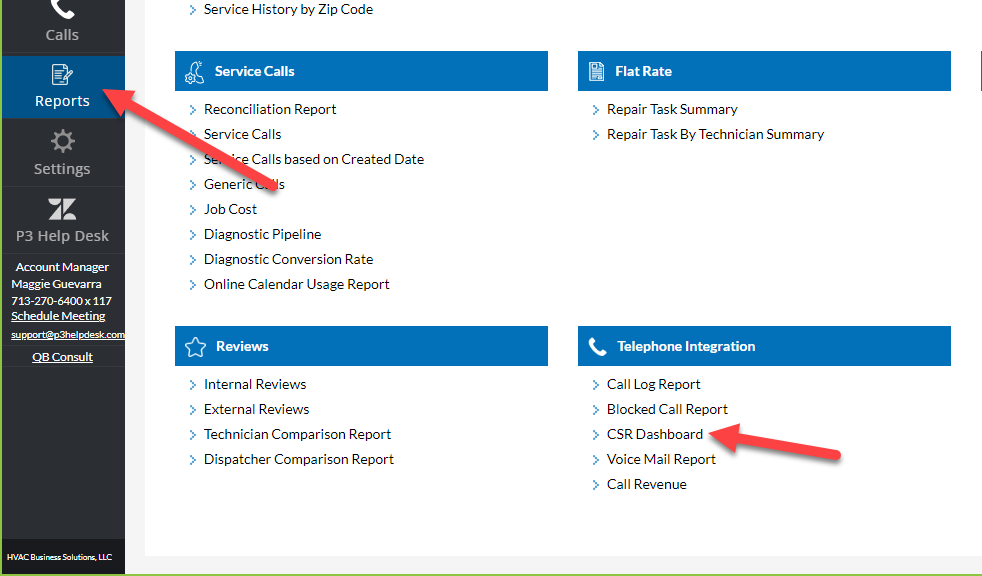Click the Reviews section header
Viewport: 982px width, 576px height.
[x=361, y=346]
